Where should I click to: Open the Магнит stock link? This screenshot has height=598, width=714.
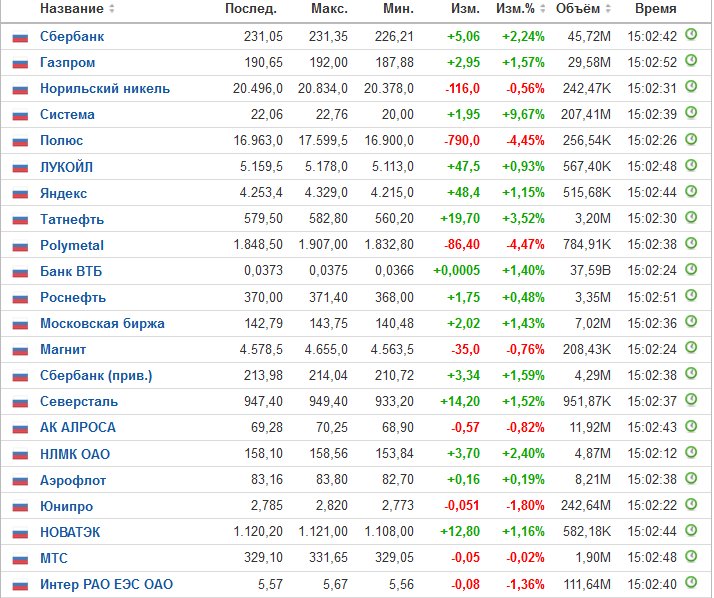pyautogui.click(x=63, y=349)
